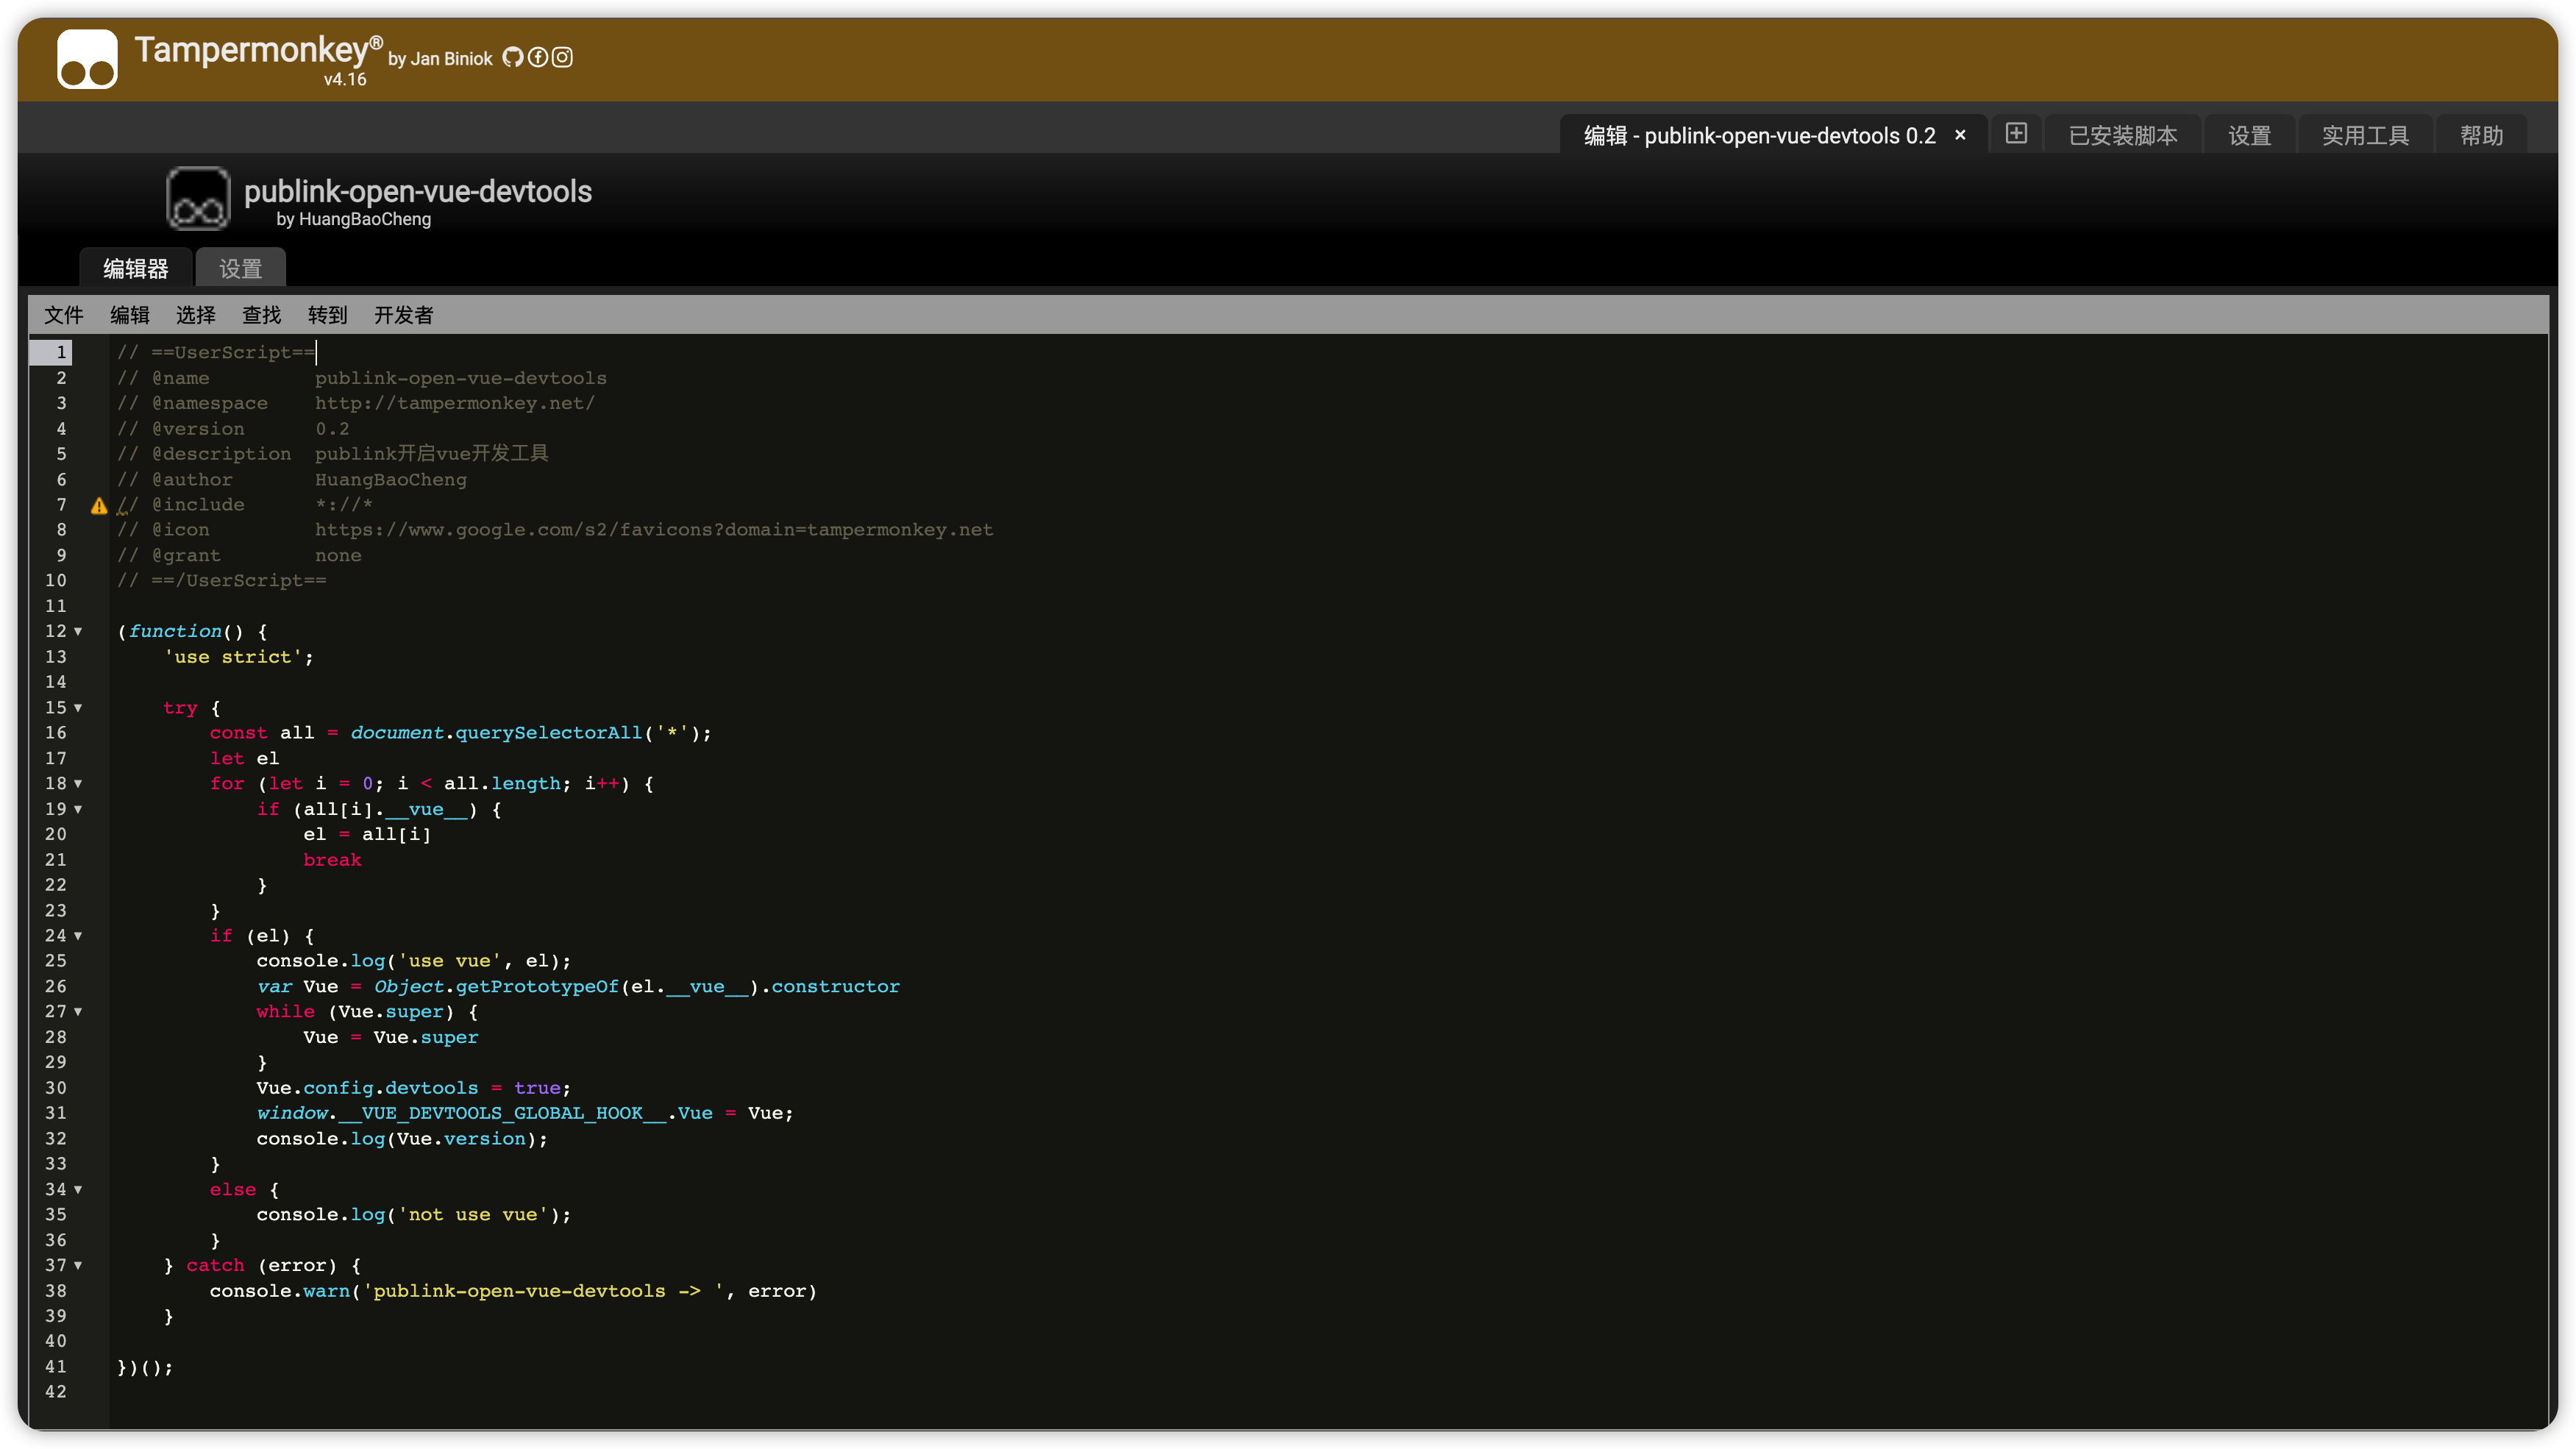Screen dimensions: 2576x1449
Task: Click the publink script icon
Action: pos(198,199)
